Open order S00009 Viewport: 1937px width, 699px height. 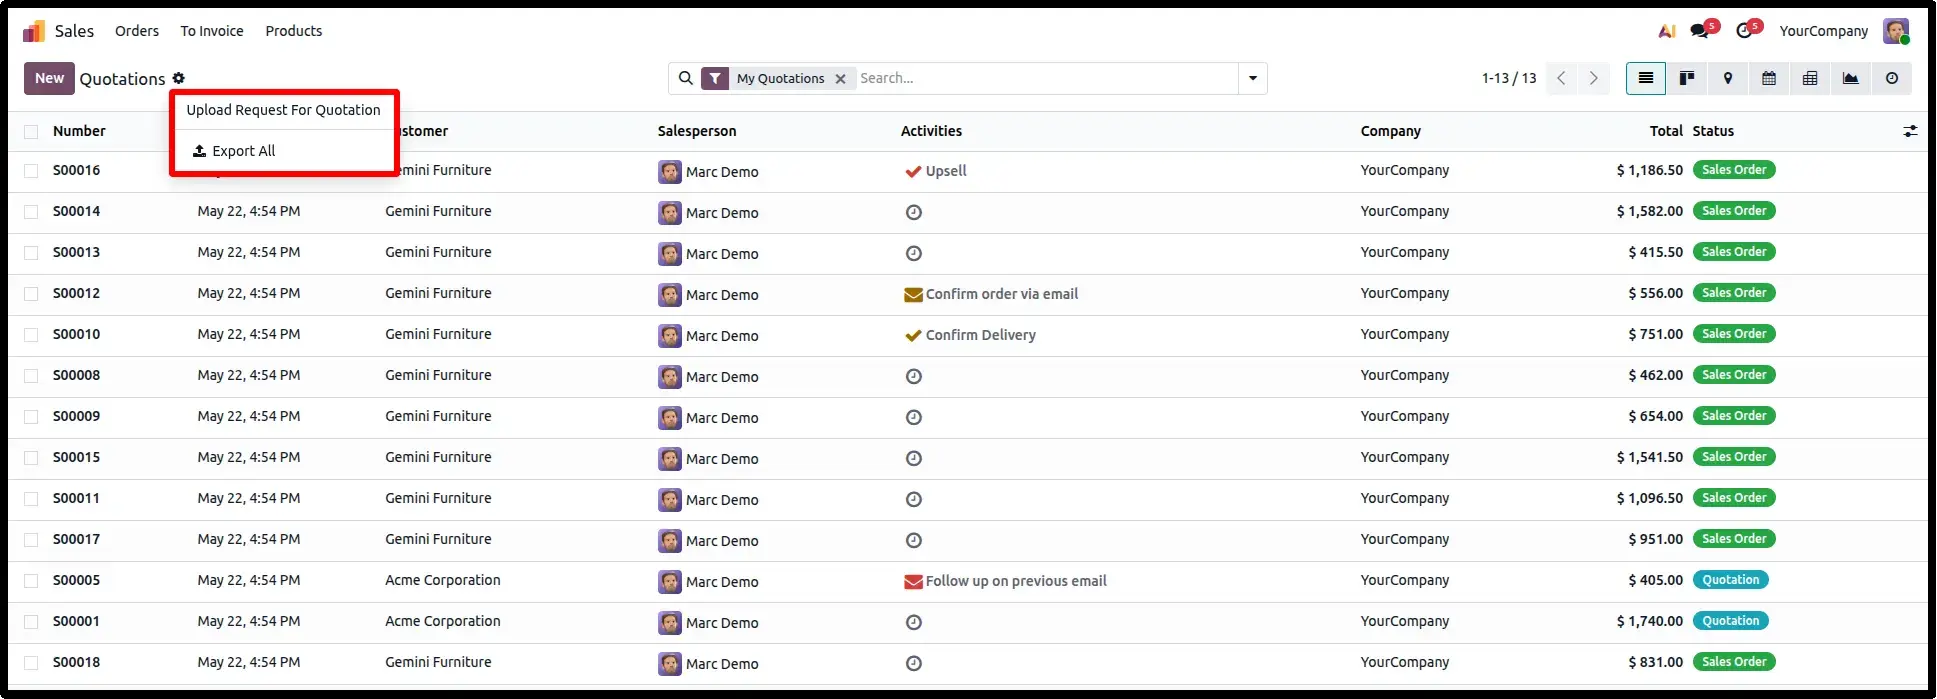(76, 416)
